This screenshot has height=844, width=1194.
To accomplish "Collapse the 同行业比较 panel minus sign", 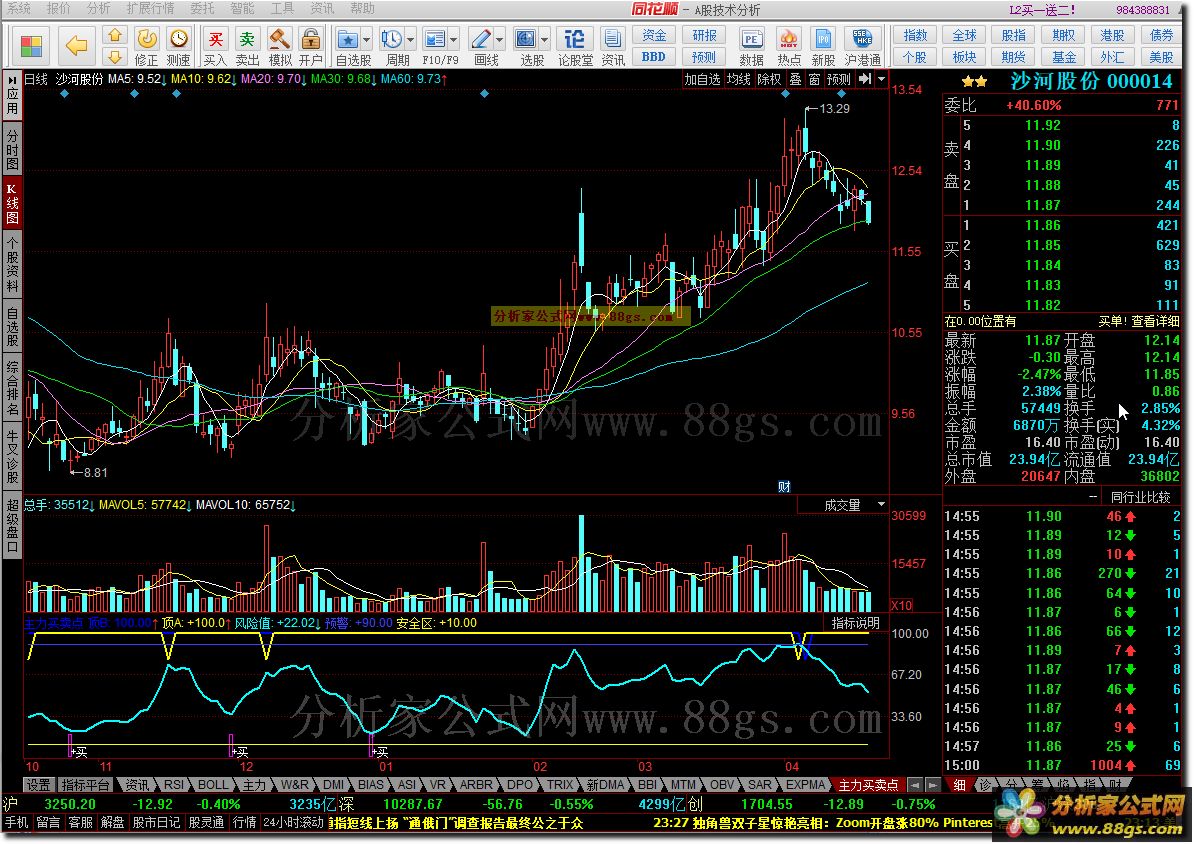I will pyautogui.click(x=1093, y=497).
